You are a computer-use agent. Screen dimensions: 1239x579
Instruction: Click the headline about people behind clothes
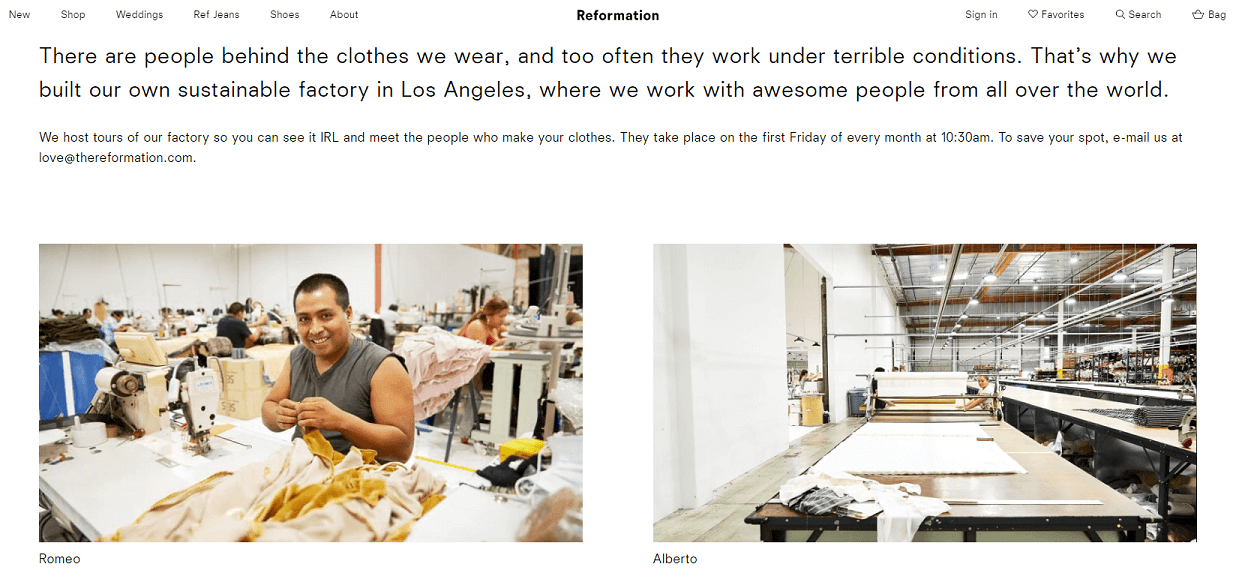(x=608, y=72)
